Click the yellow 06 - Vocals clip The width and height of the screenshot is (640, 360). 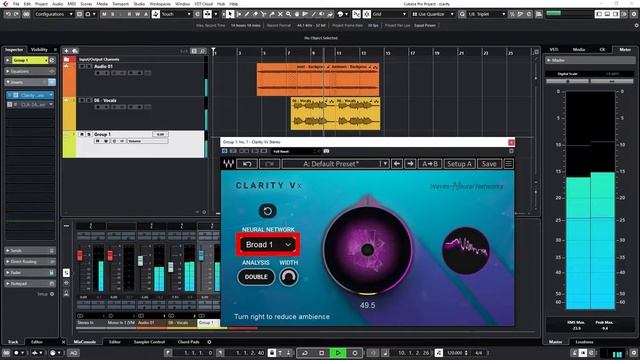[x=336, y=114]
